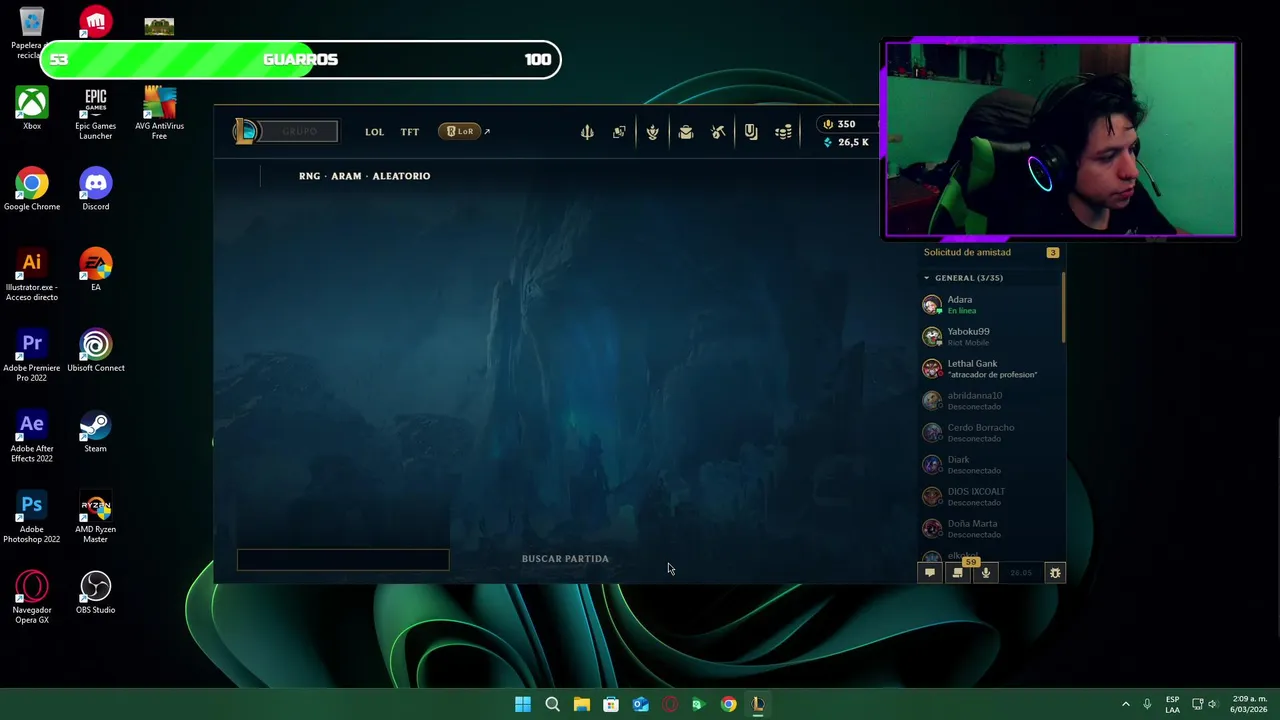Open Outlook from the taskbar

click(x=641, y=704)
